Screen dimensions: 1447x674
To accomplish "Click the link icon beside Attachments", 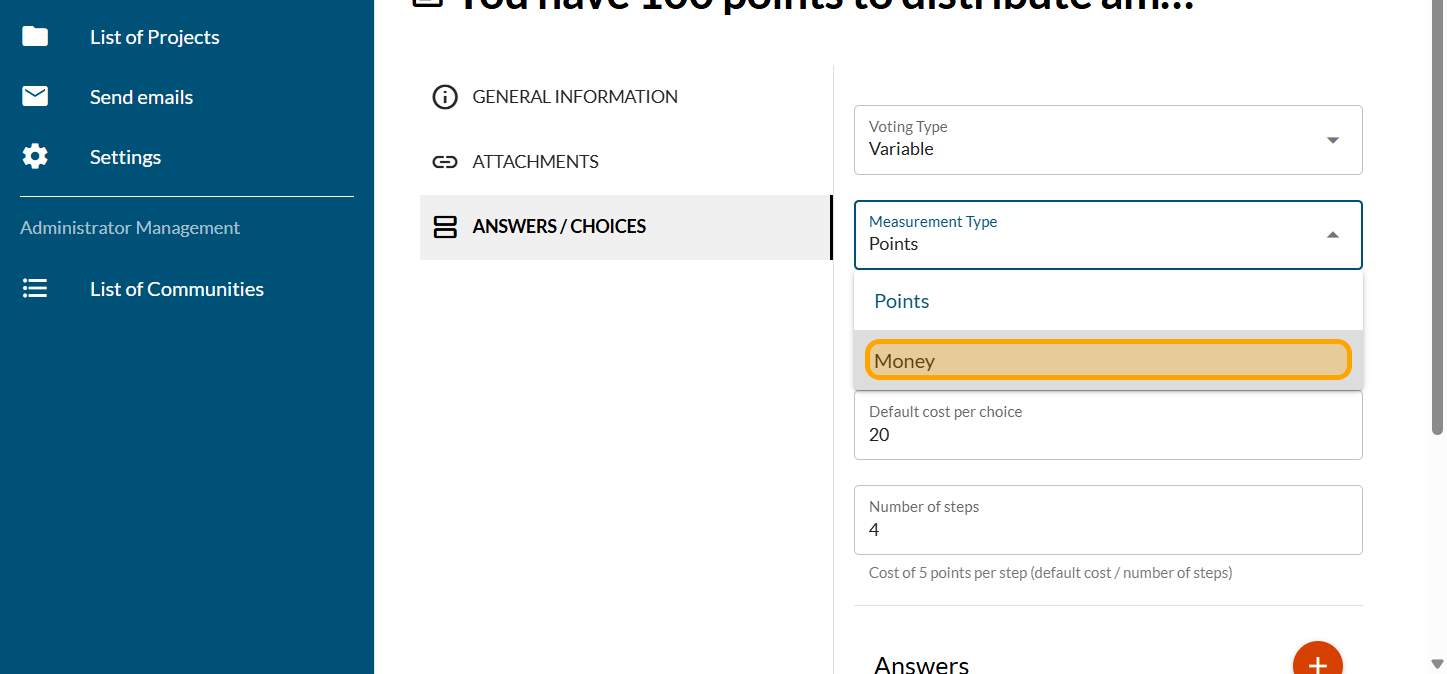I will pyautogui.click(x=444, y=162).
